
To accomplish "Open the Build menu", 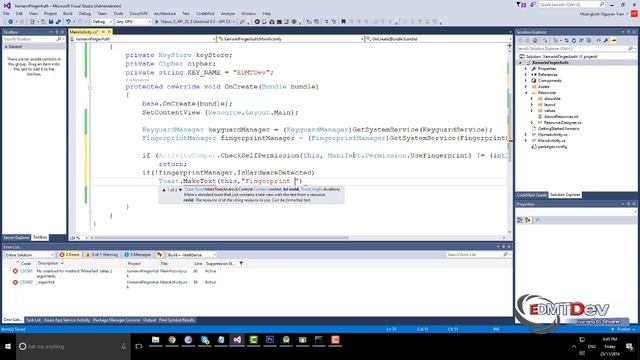I will (68, 13).
